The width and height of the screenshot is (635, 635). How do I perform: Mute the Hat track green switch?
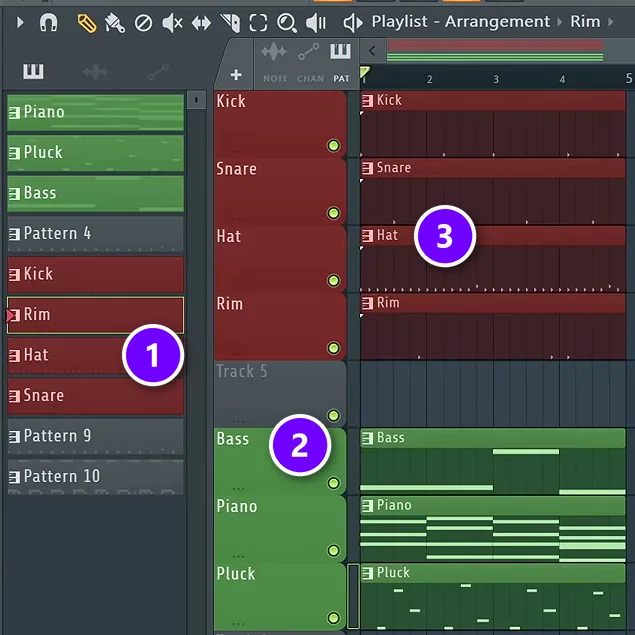pyautogui.click(x=333, y=280)
